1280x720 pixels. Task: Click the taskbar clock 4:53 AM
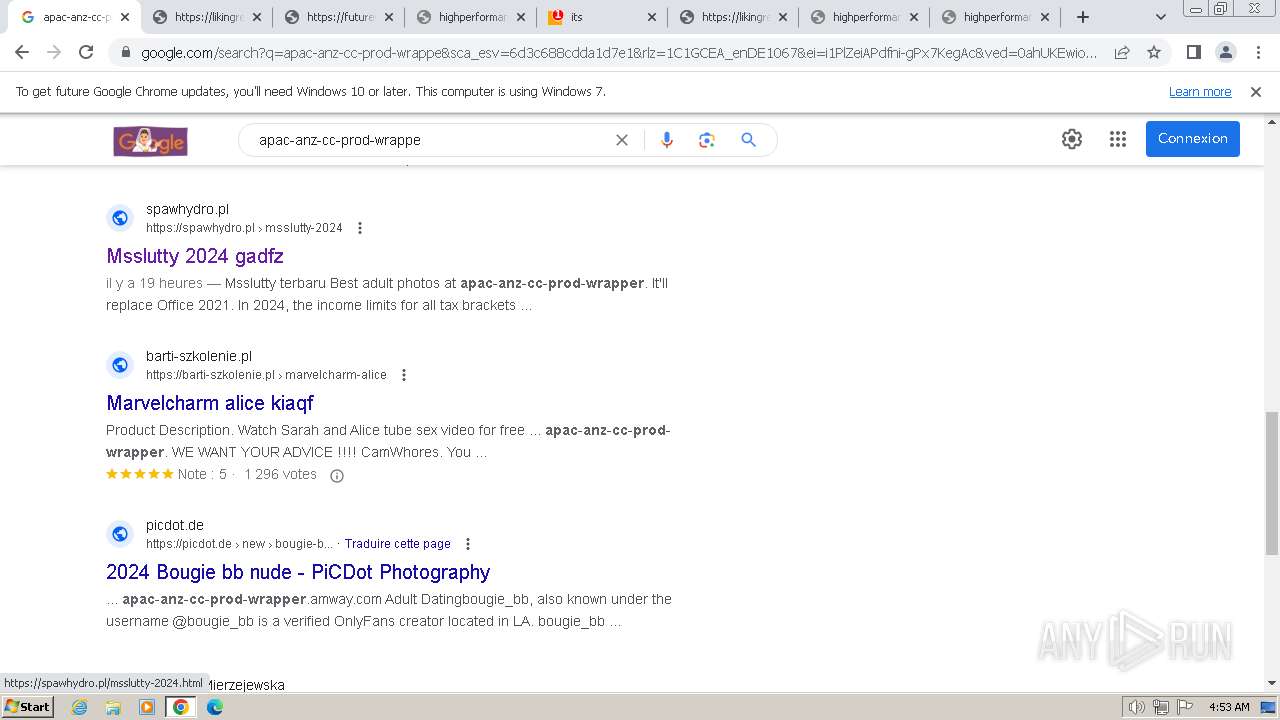(x=1229, y=707)
